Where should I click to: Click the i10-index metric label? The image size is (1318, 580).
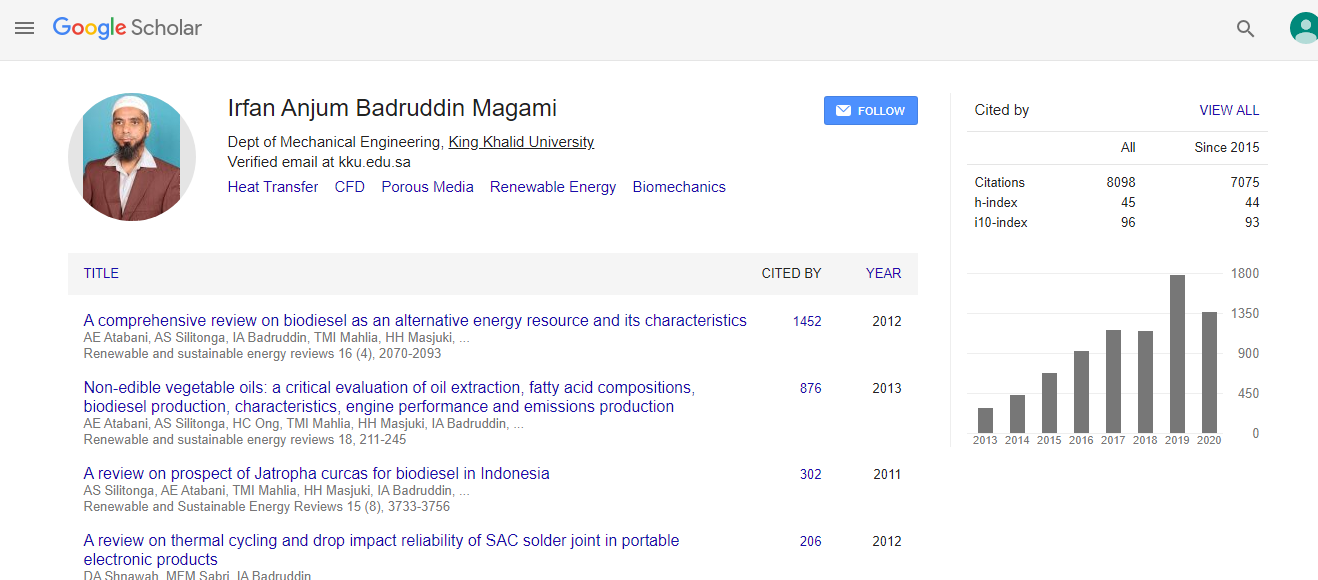point(1001,222)
